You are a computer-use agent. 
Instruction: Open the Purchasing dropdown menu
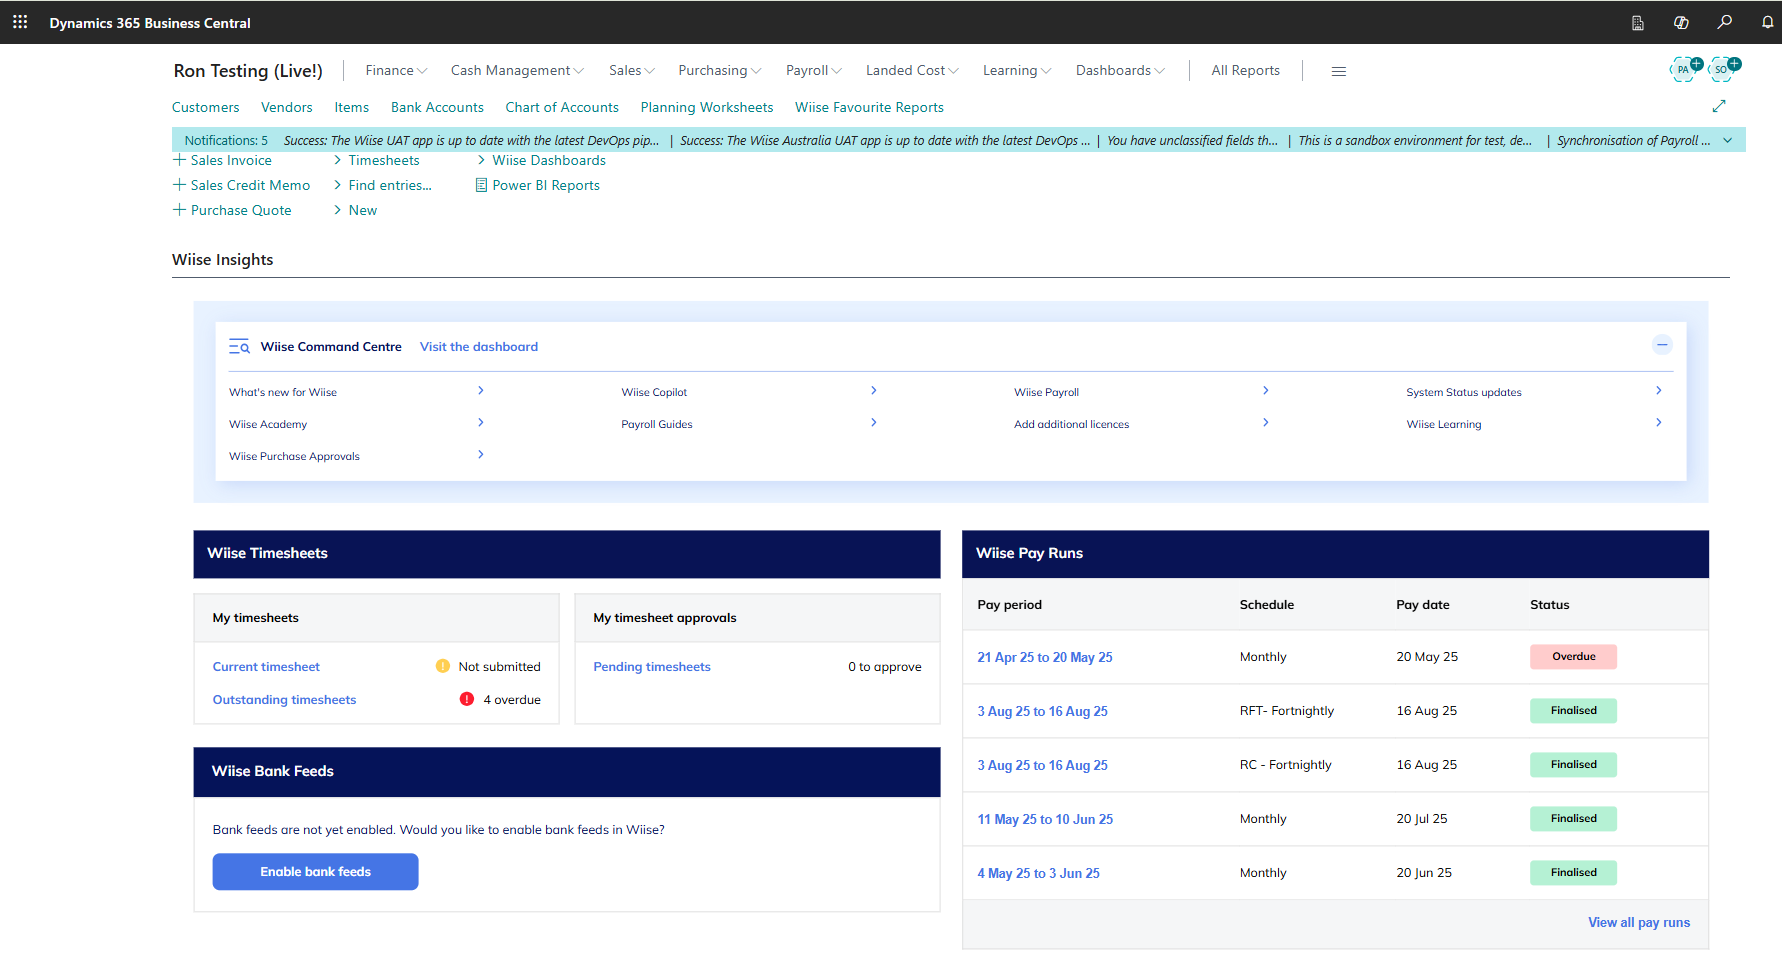pyautogui.click(x=720, y=70)
